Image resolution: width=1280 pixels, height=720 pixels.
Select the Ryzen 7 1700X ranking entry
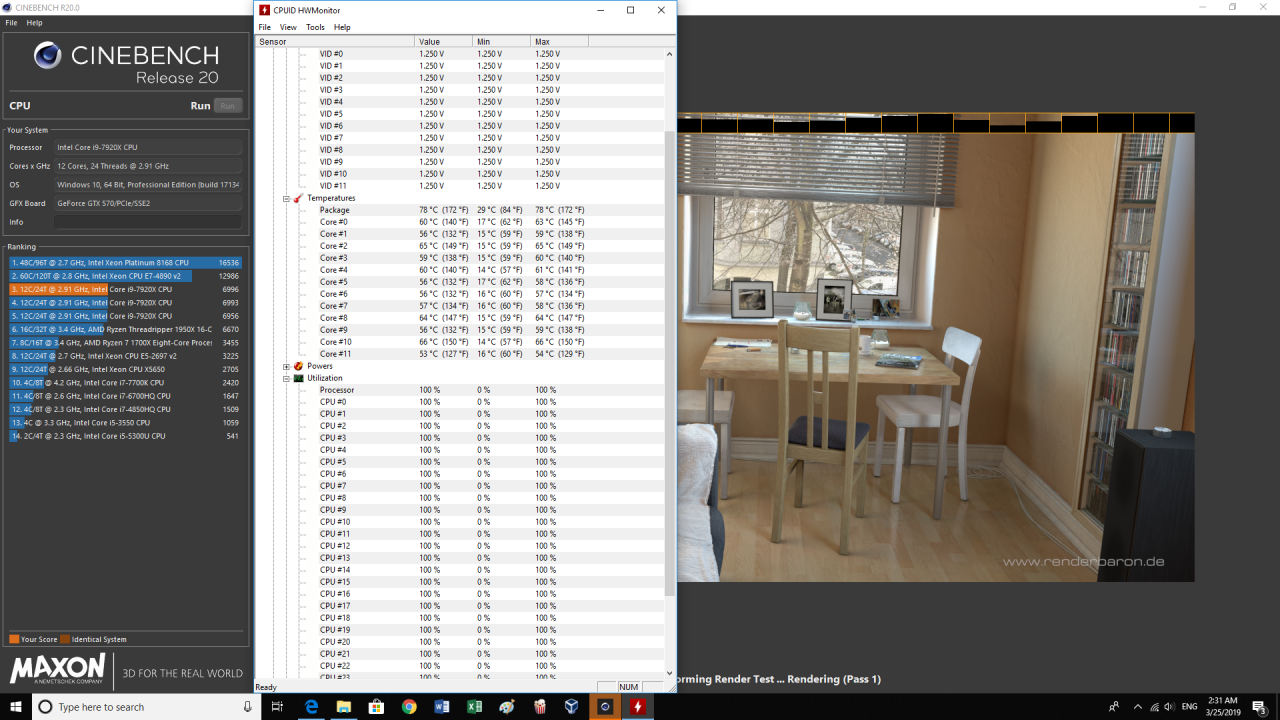click(125, 343)
